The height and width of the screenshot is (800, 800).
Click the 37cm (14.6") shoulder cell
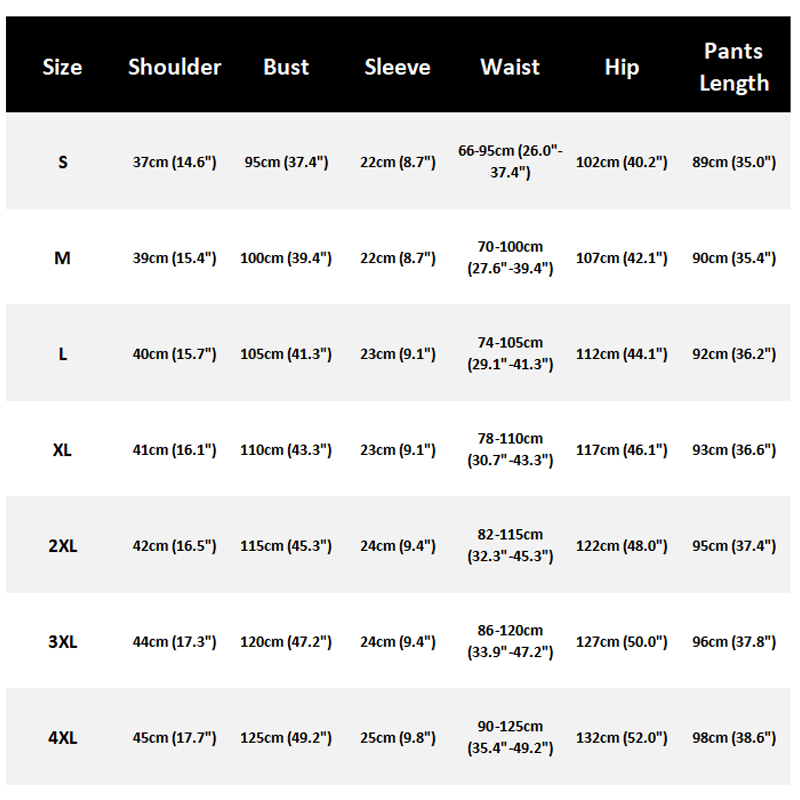[x=174, y=162]
